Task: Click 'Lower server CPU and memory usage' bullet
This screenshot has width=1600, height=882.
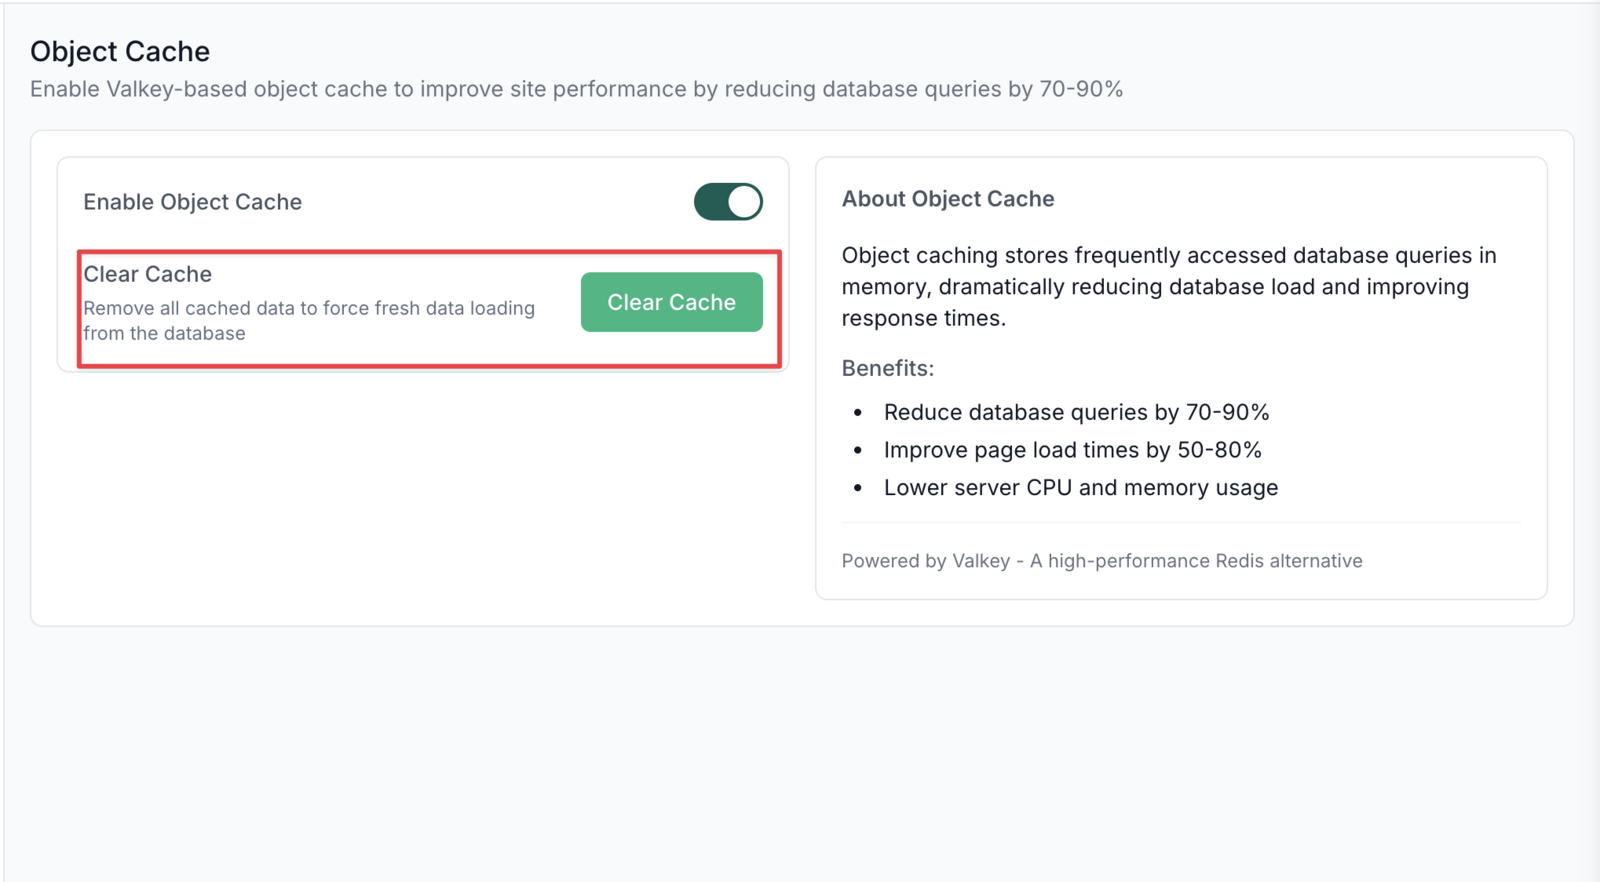Action: [1080, 488]
